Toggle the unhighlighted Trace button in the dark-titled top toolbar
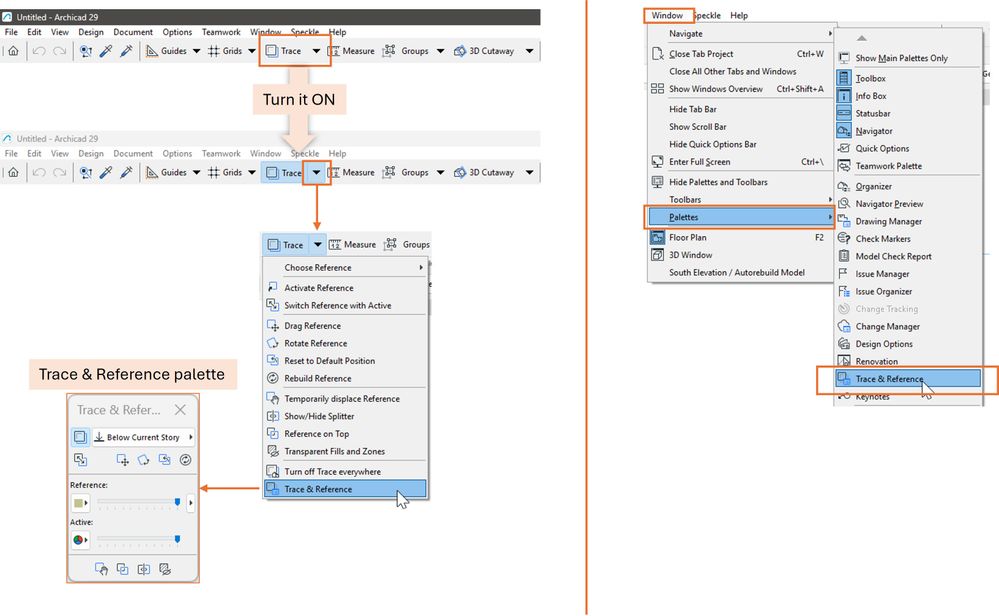This screenshot has height=616, width=999. pyautogui.click(x=284, y=51)
